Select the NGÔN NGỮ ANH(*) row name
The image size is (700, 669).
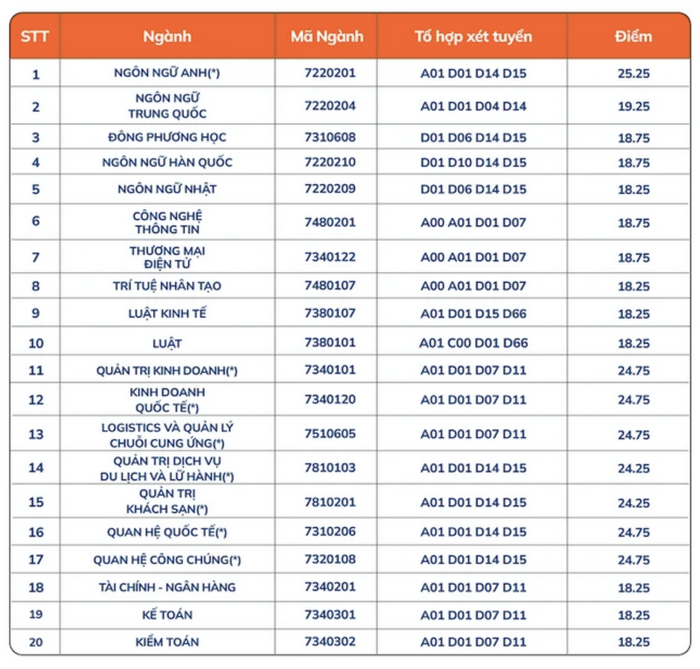pyautogui.click(x=167, y=73)
